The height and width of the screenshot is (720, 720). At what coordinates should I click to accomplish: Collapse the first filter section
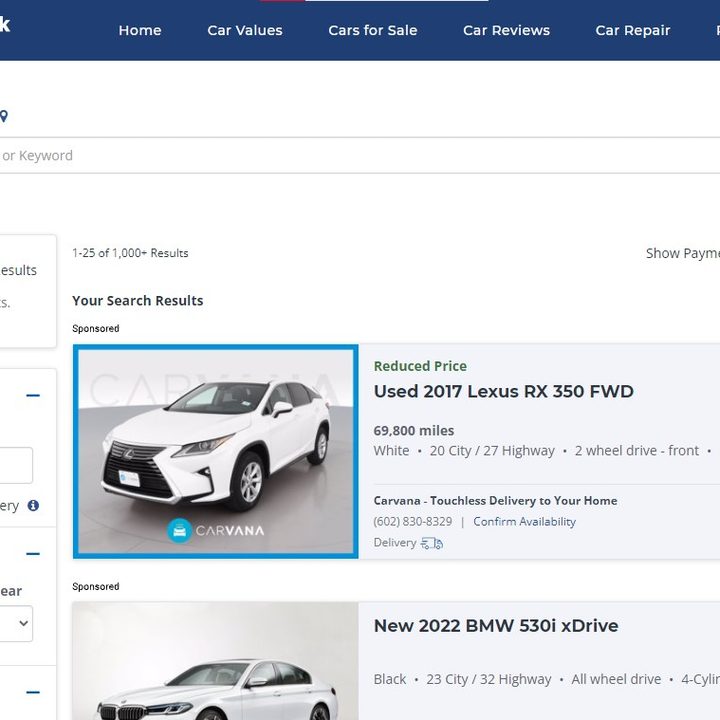pyautogui.click(x=33, y=396)
